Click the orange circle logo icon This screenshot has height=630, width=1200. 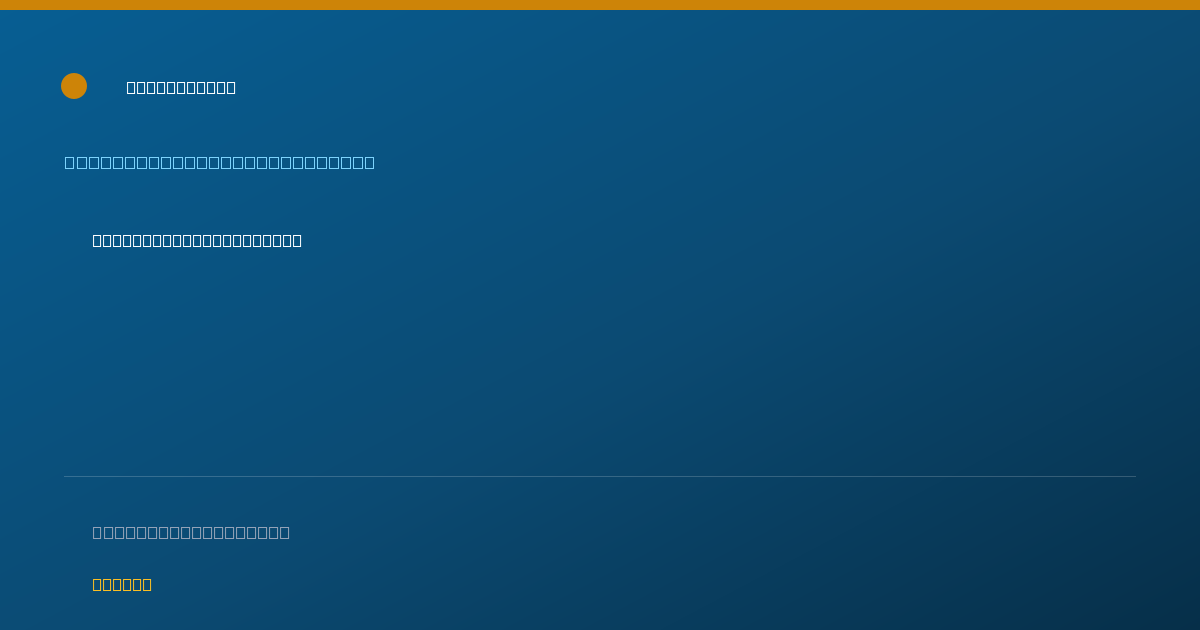pyautogui.click(x=74, y=86)
